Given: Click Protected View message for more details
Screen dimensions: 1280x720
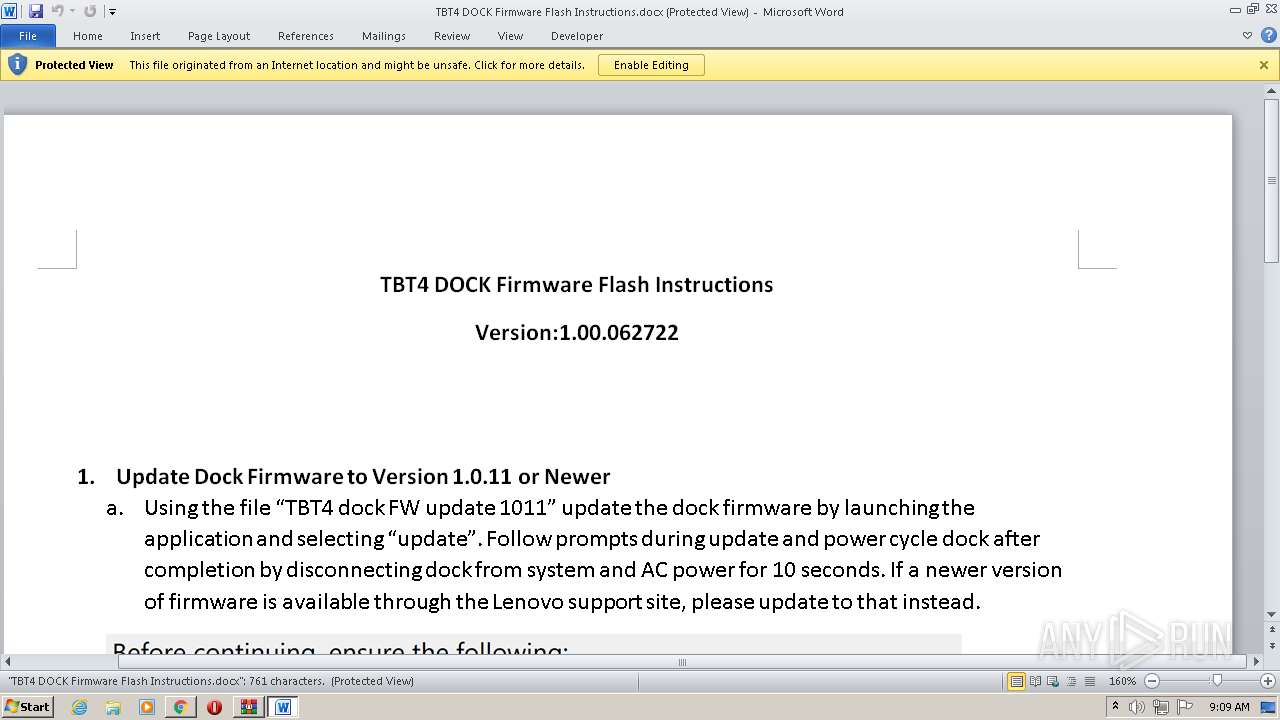Looking at the screenshot, I should click(357, 65).
